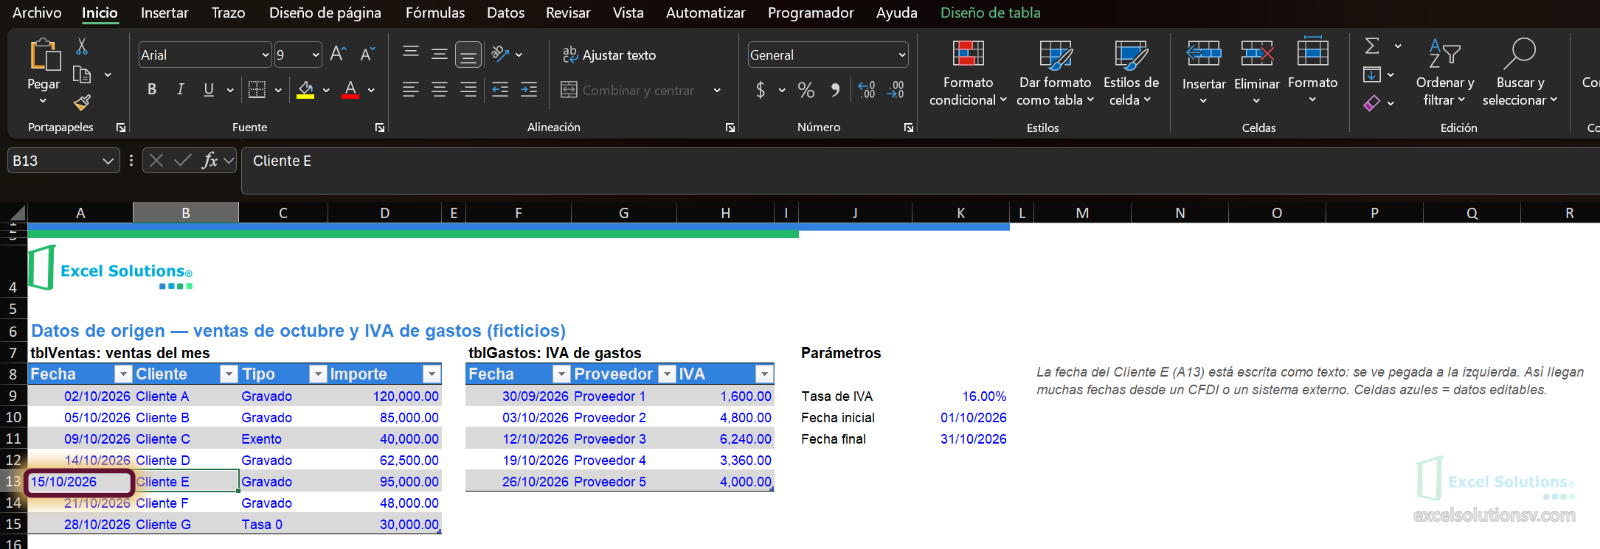
Task: Open the Proveedor column filter dropdown
Action: coord(667,374)
